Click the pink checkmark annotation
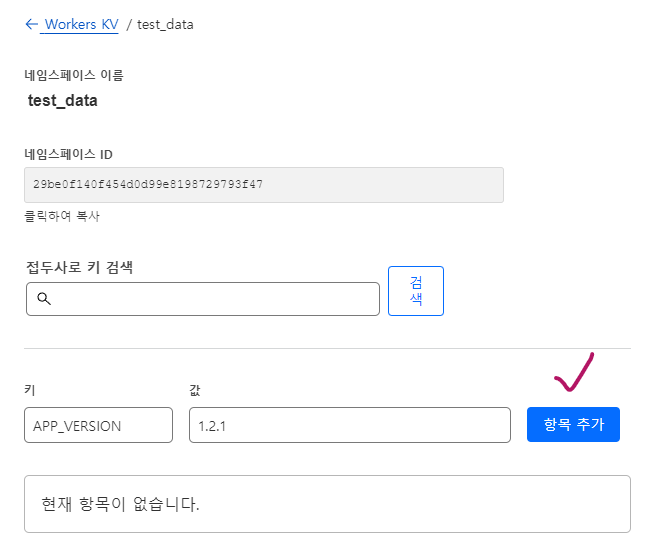Viewport: 648px width, 548px height. pos(574,373)
